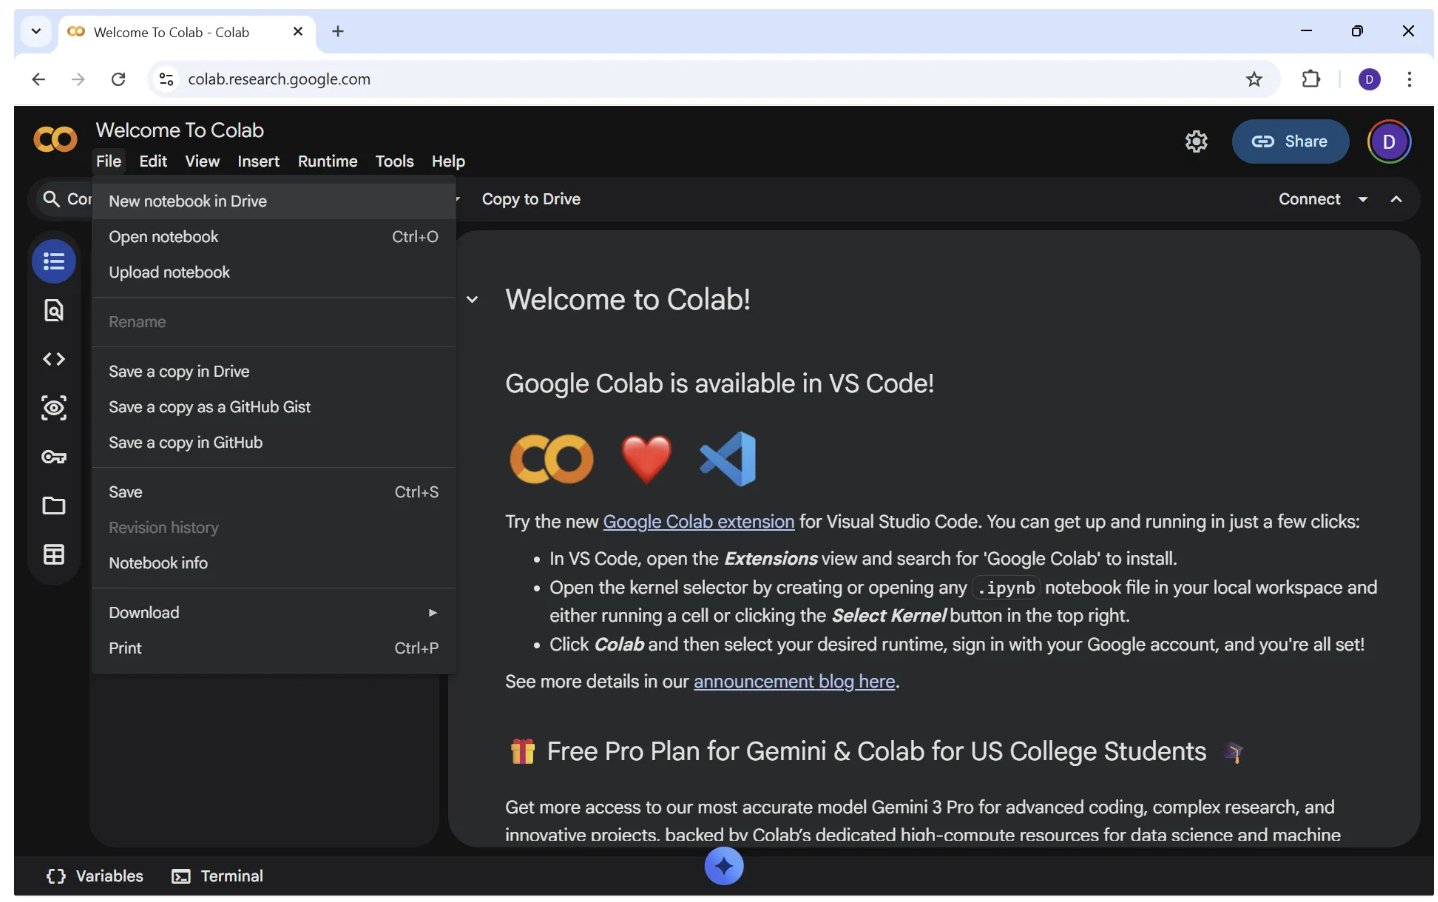Open the Code snippets sidebar icon
Viewport: 1438px width, 902px height.
pos(54,359)
